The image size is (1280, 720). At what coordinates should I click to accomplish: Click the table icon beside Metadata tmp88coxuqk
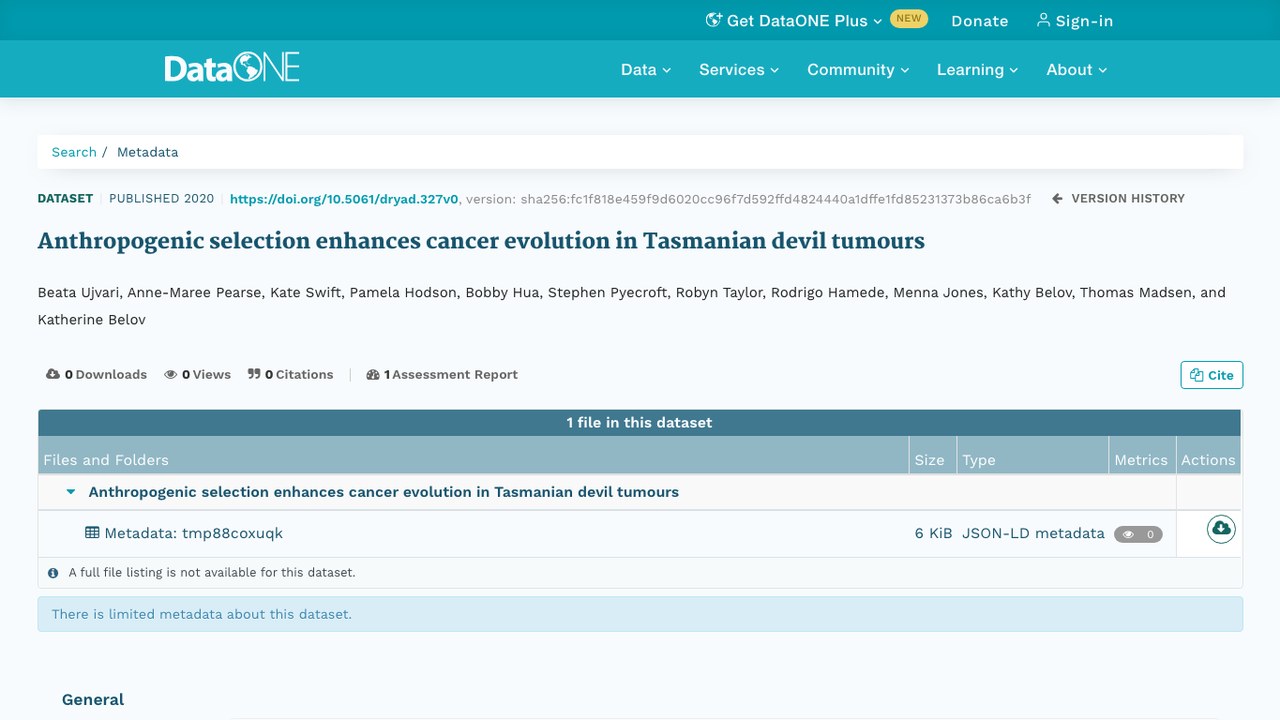[x=92, y=533]
